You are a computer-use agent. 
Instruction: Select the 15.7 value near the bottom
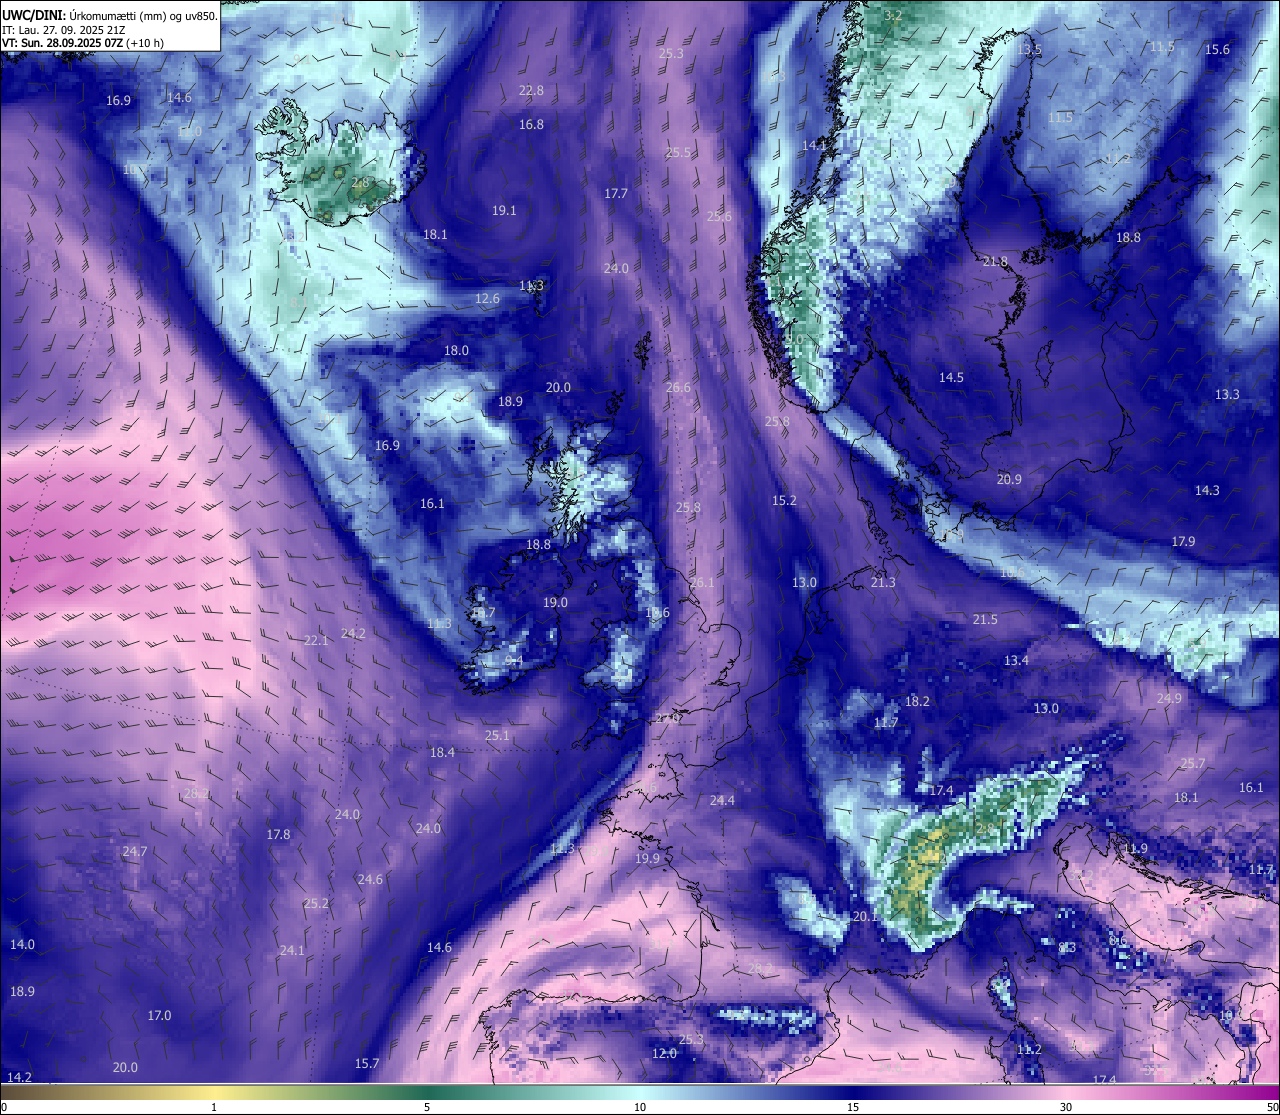point(367,1063)
